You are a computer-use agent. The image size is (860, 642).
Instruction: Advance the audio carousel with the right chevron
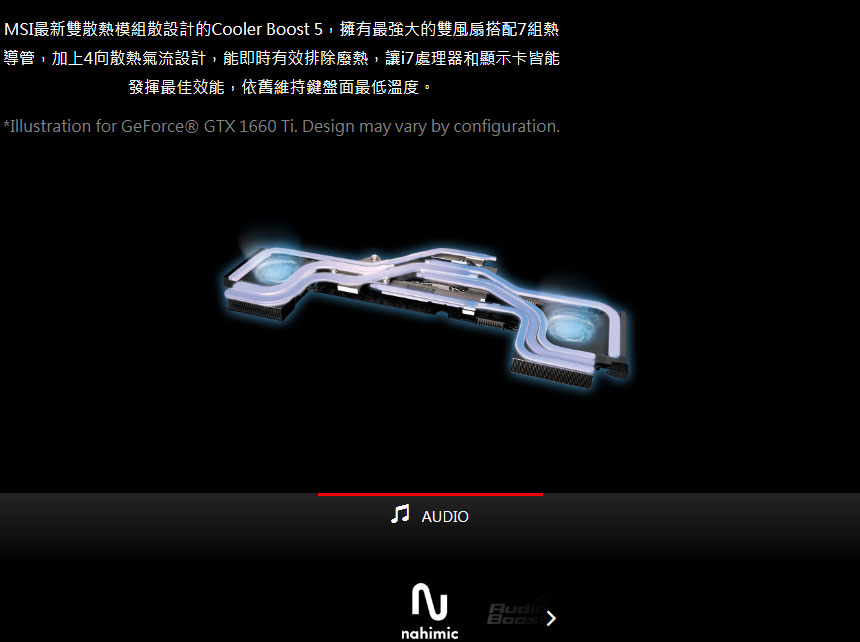[551, 618]
